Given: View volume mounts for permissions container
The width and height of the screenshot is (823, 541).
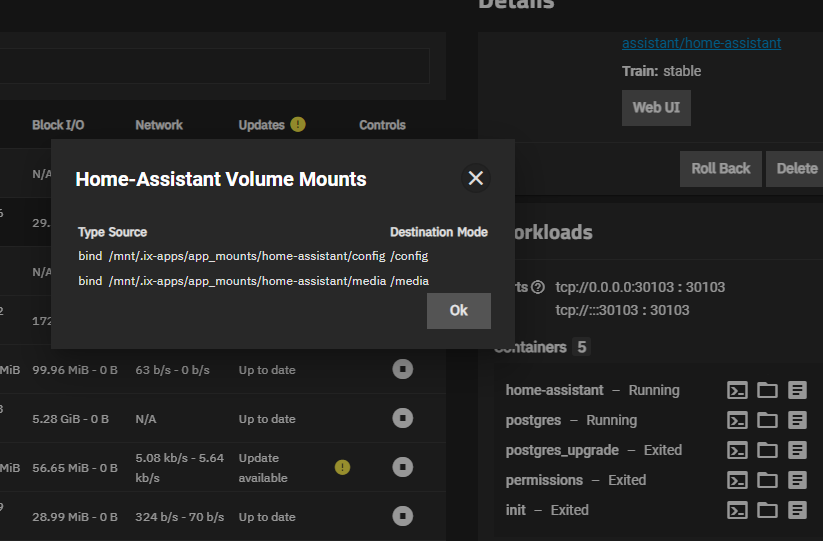Looking at the screenshot, I should pos(767,480).
